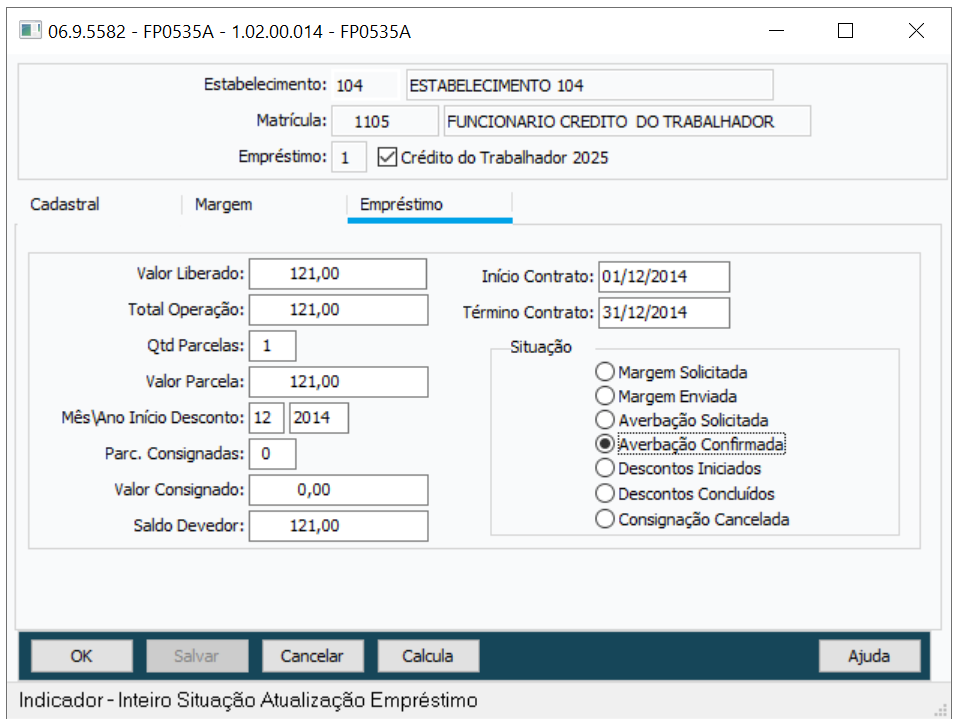Open Ajuda help button
The height and width of the screenshot is (728, 957).
869,656
